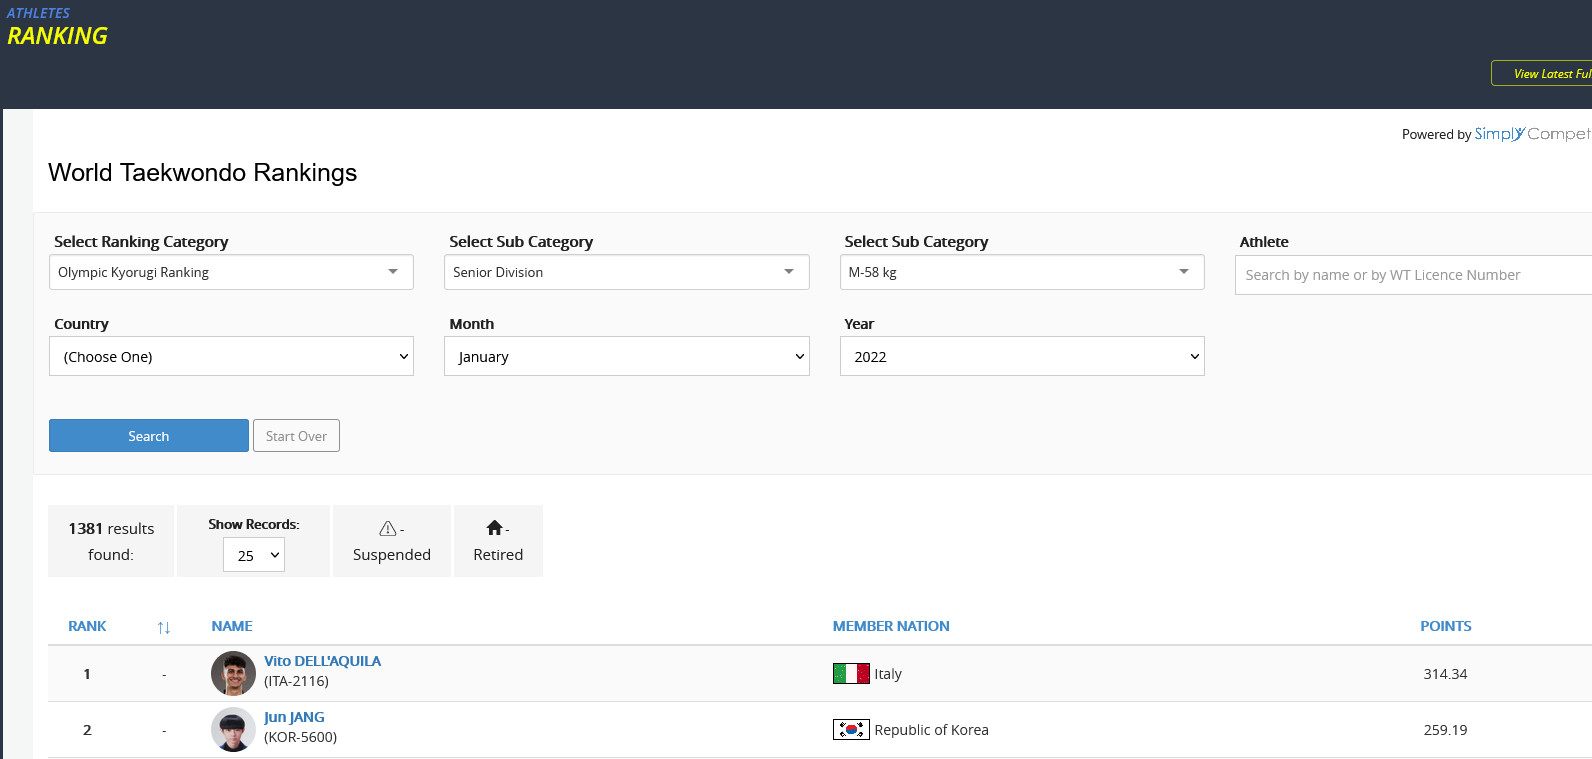Click Jun Jang's profile photo
Screen dimensions: 1592x759
tap(233, 730)
